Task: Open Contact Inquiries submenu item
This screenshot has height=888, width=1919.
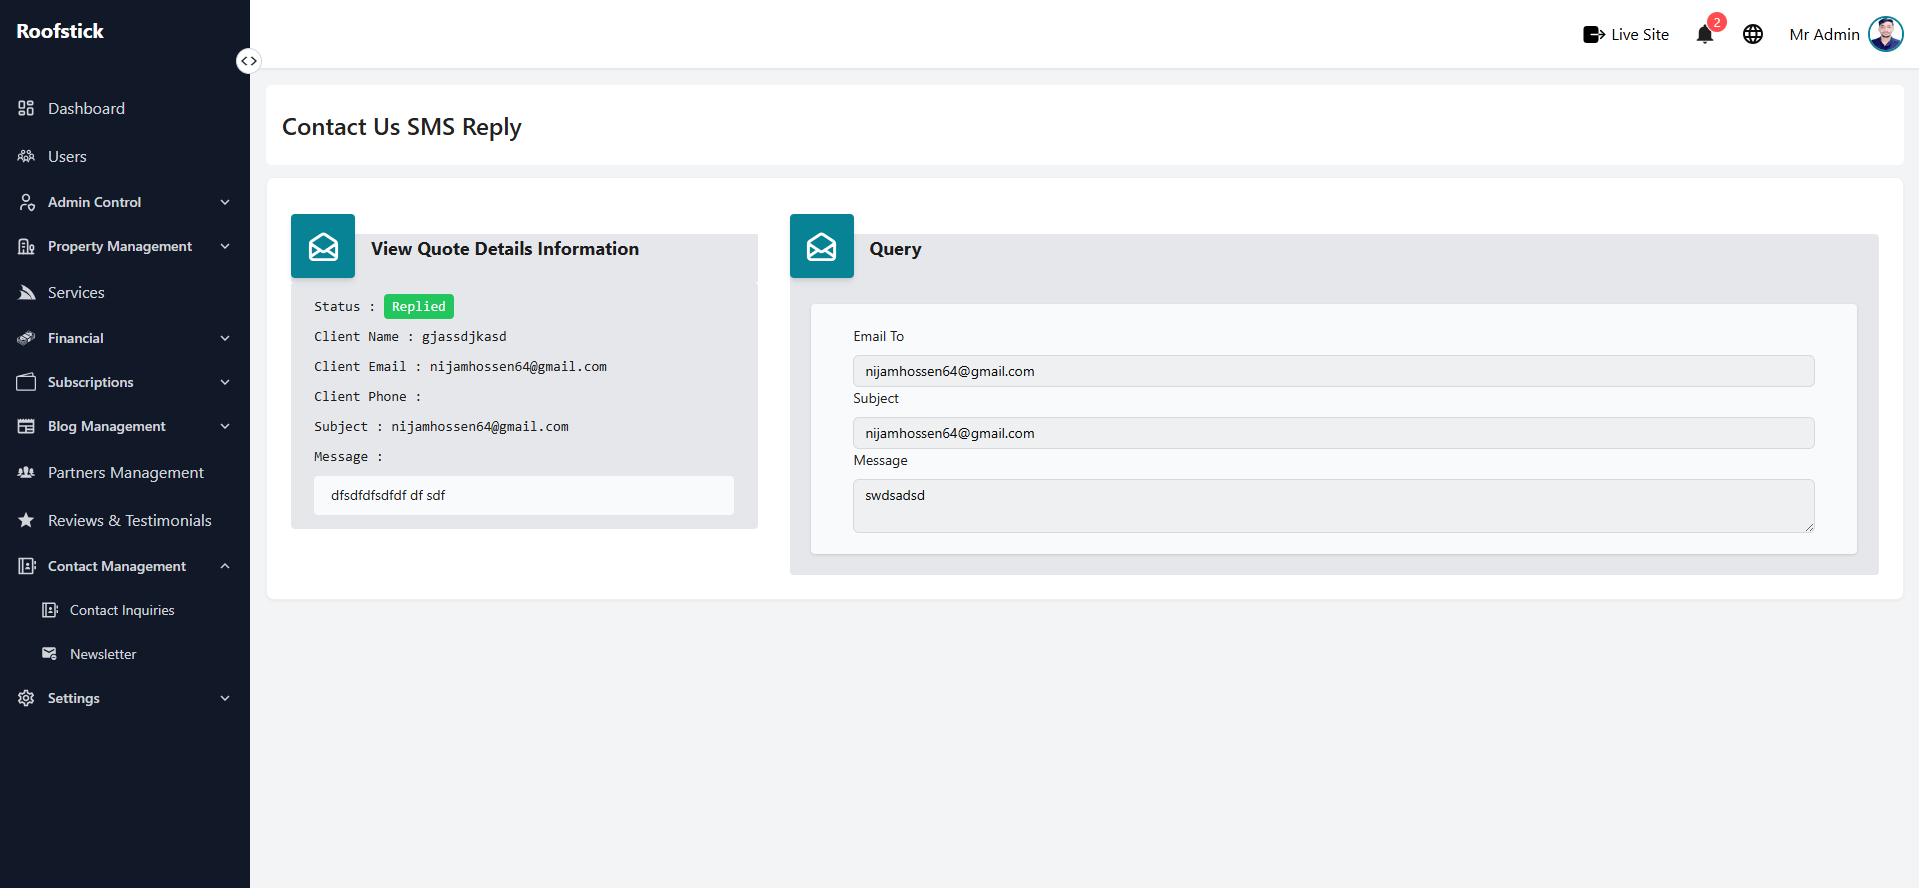Action: point(122,610)
